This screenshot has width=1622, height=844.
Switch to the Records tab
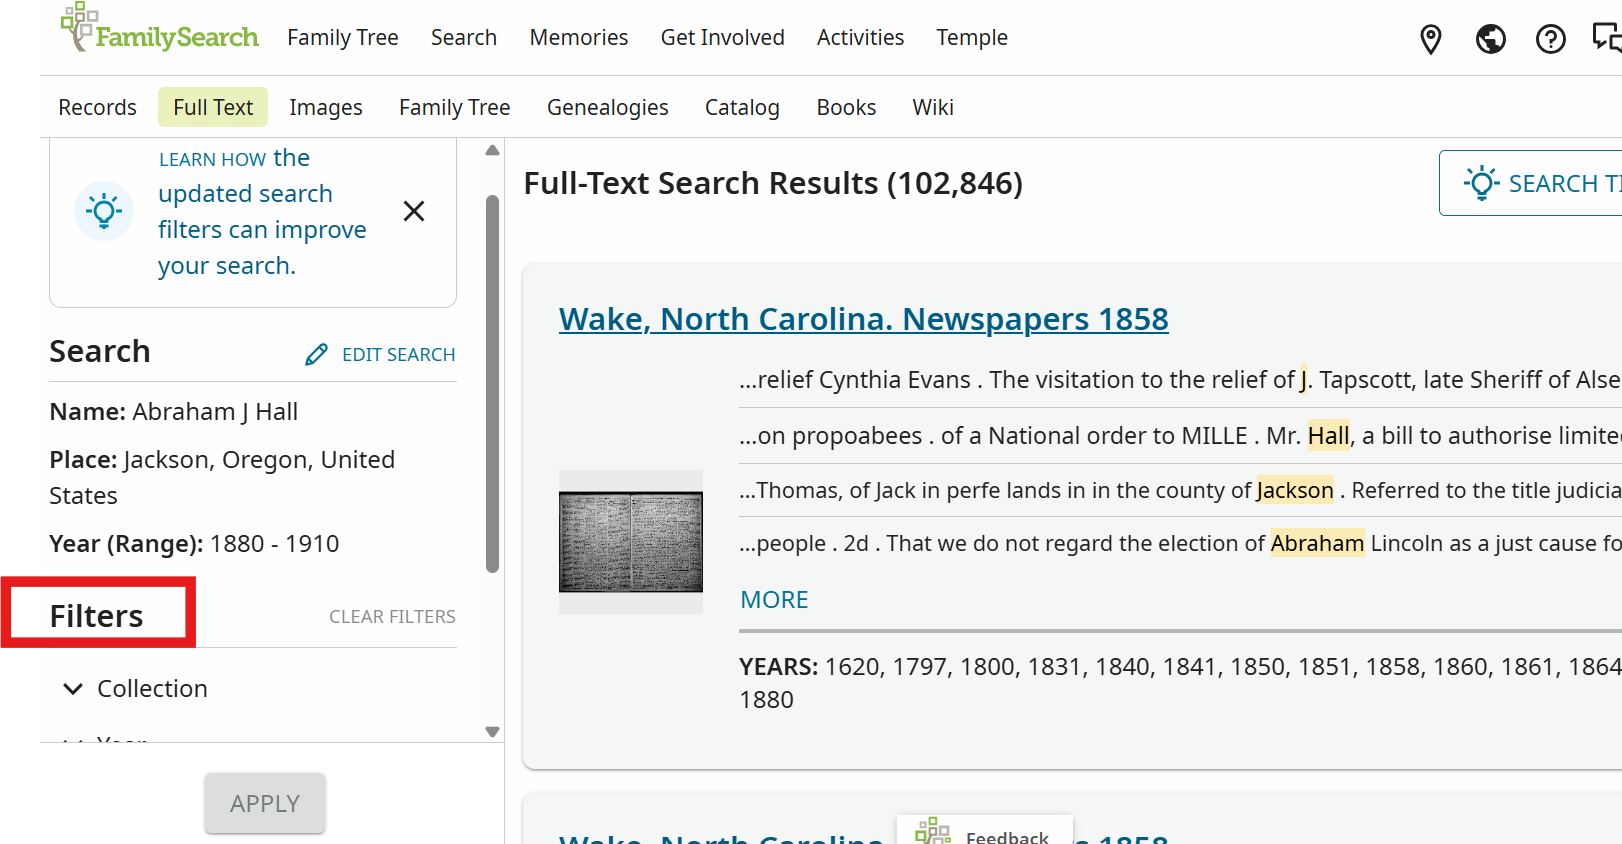pyautogui.click(x=97, y=107)
